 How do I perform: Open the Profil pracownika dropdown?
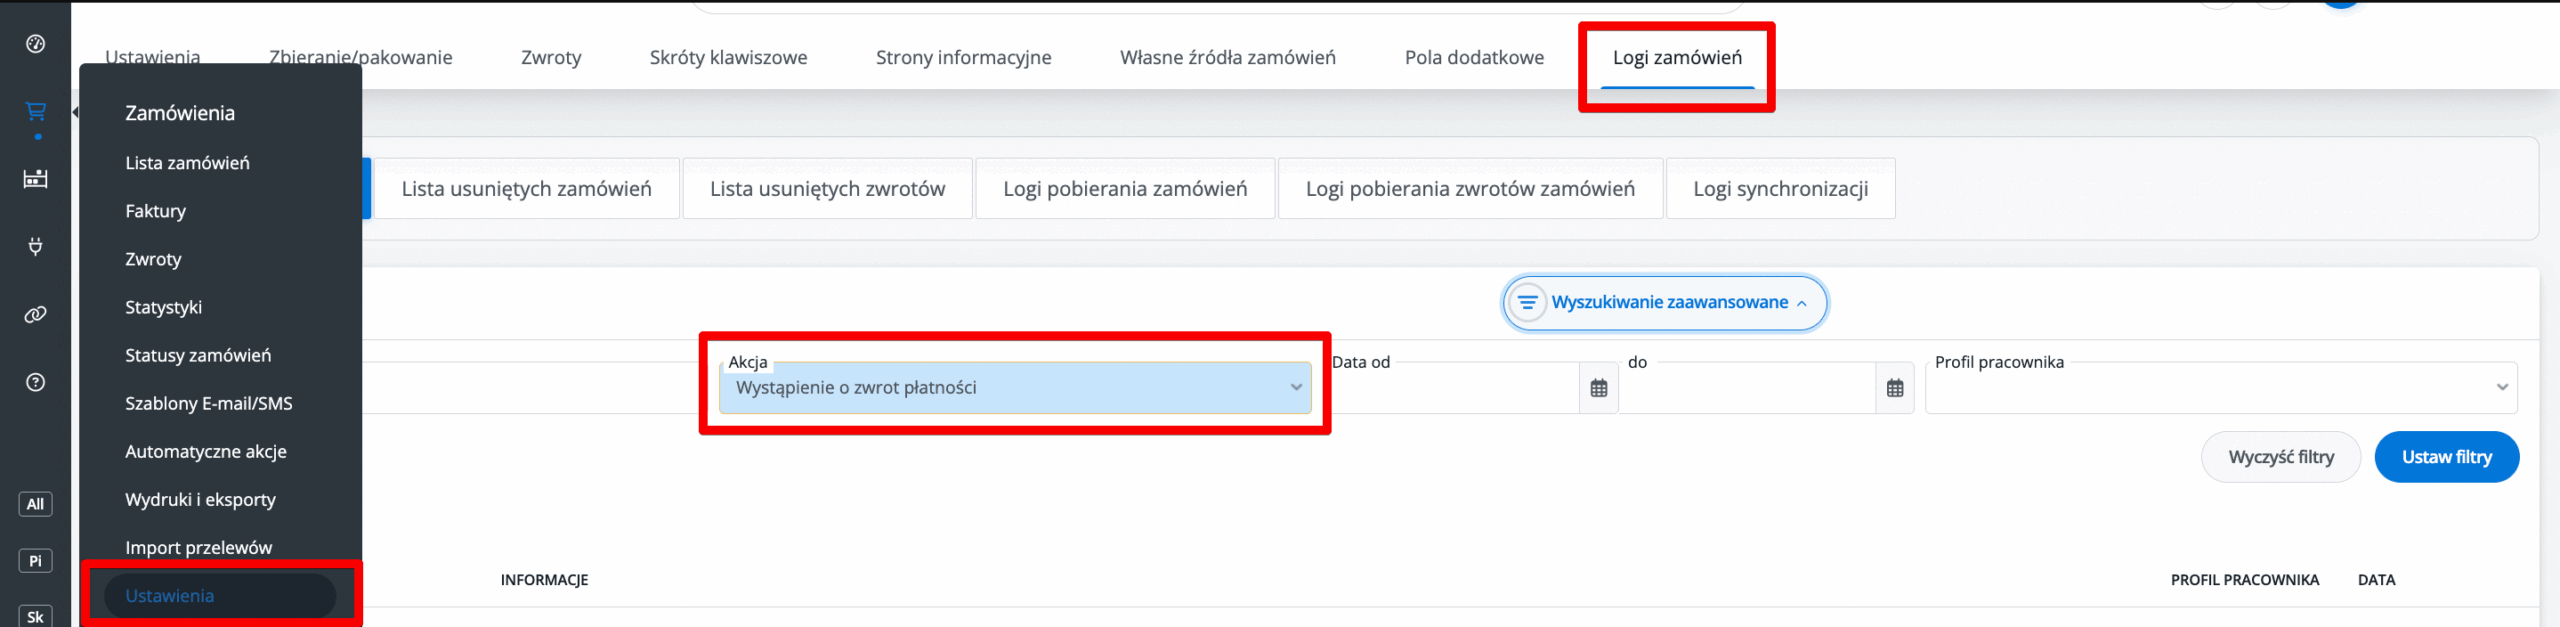[x=2220, y=388]
